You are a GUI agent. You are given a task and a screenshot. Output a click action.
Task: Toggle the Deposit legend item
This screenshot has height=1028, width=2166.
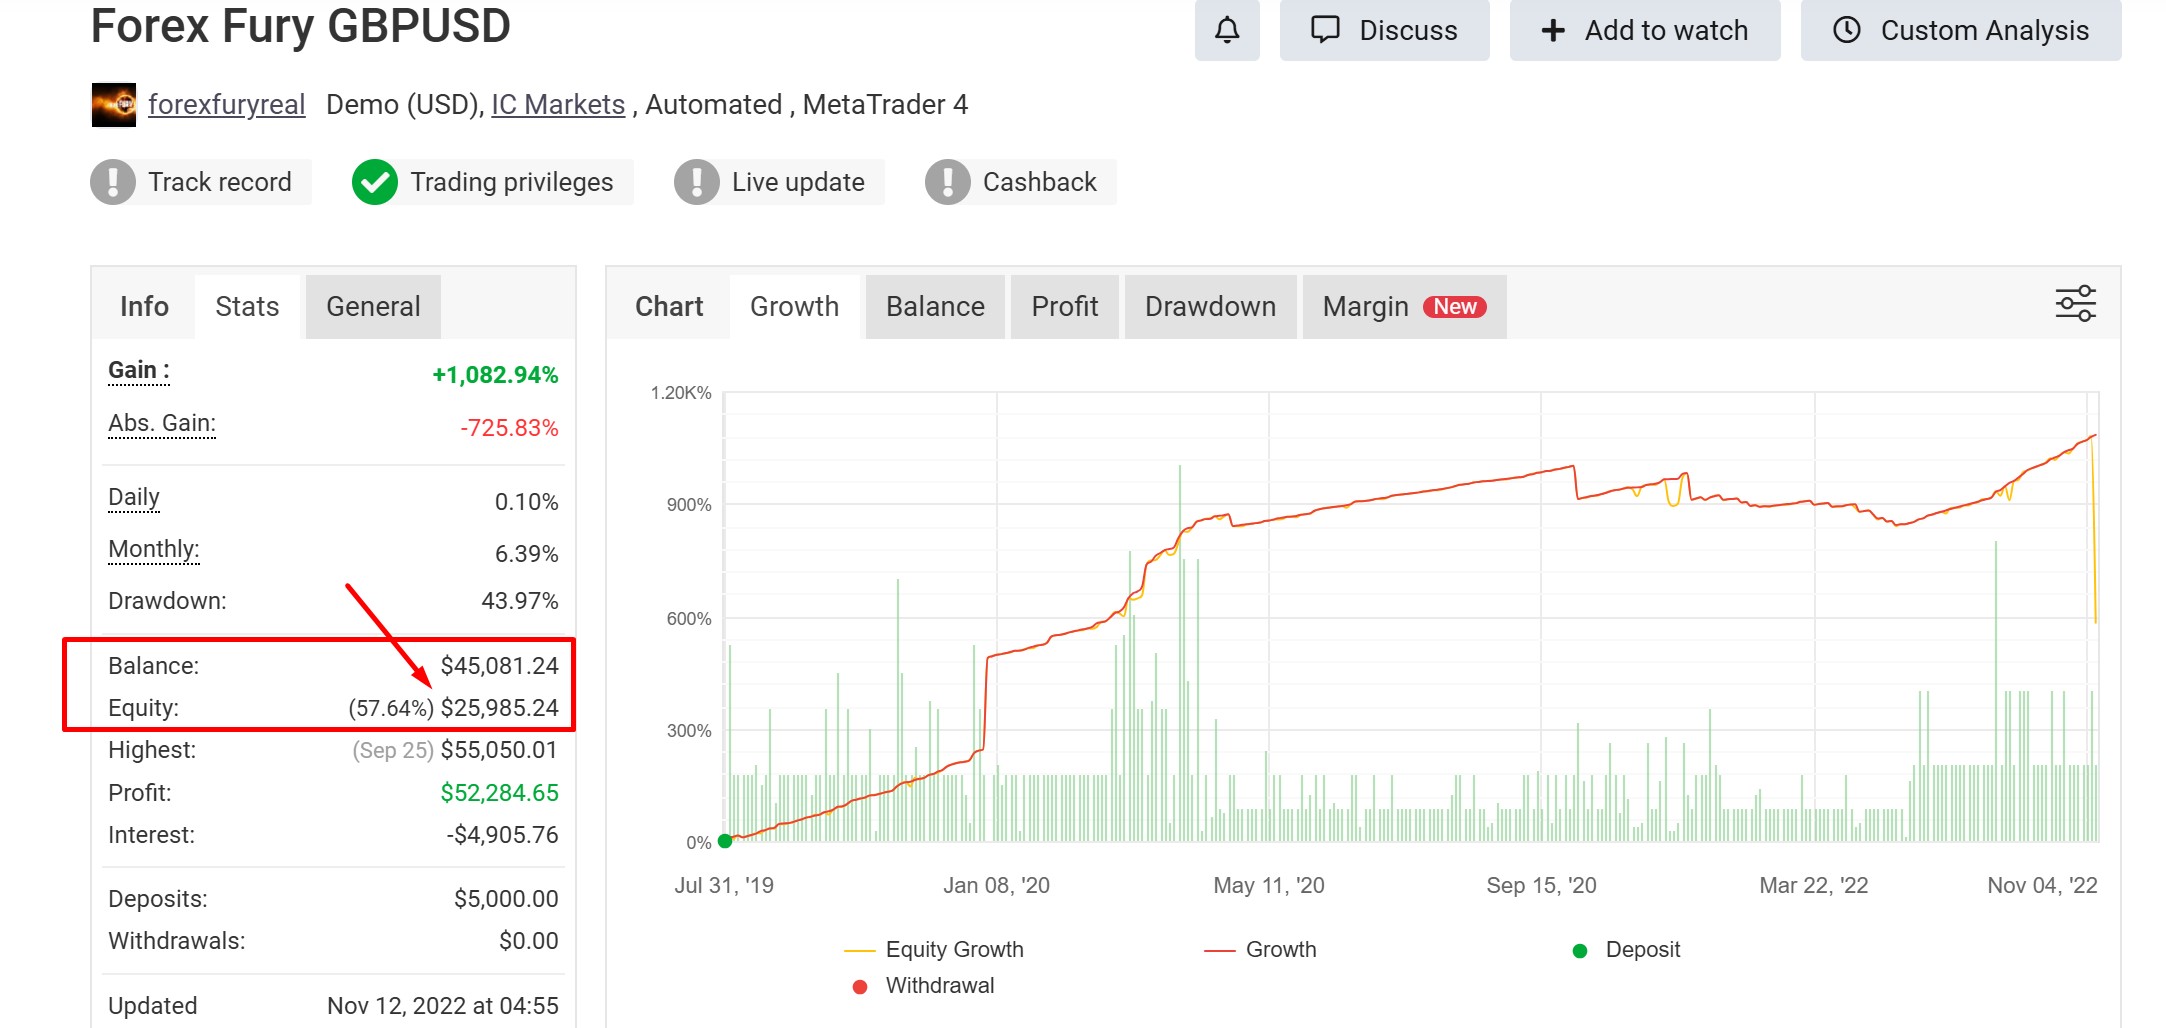[x=1628, y=949]
